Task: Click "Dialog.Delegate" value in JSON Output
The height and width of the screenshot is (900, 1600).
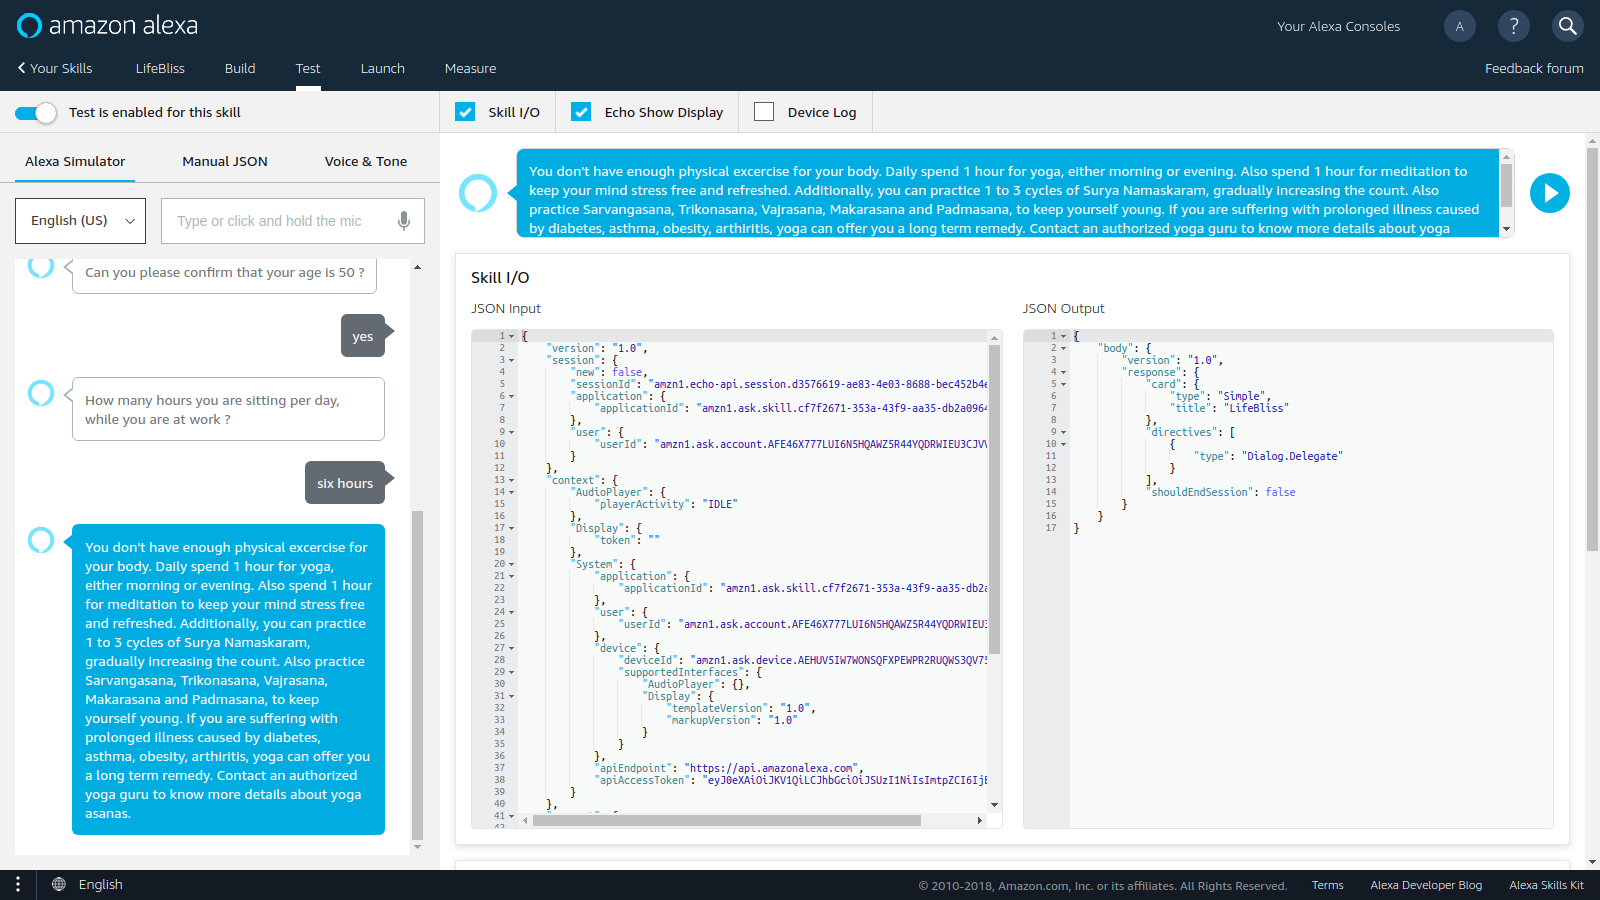Action: click(x=1292, y=456)
